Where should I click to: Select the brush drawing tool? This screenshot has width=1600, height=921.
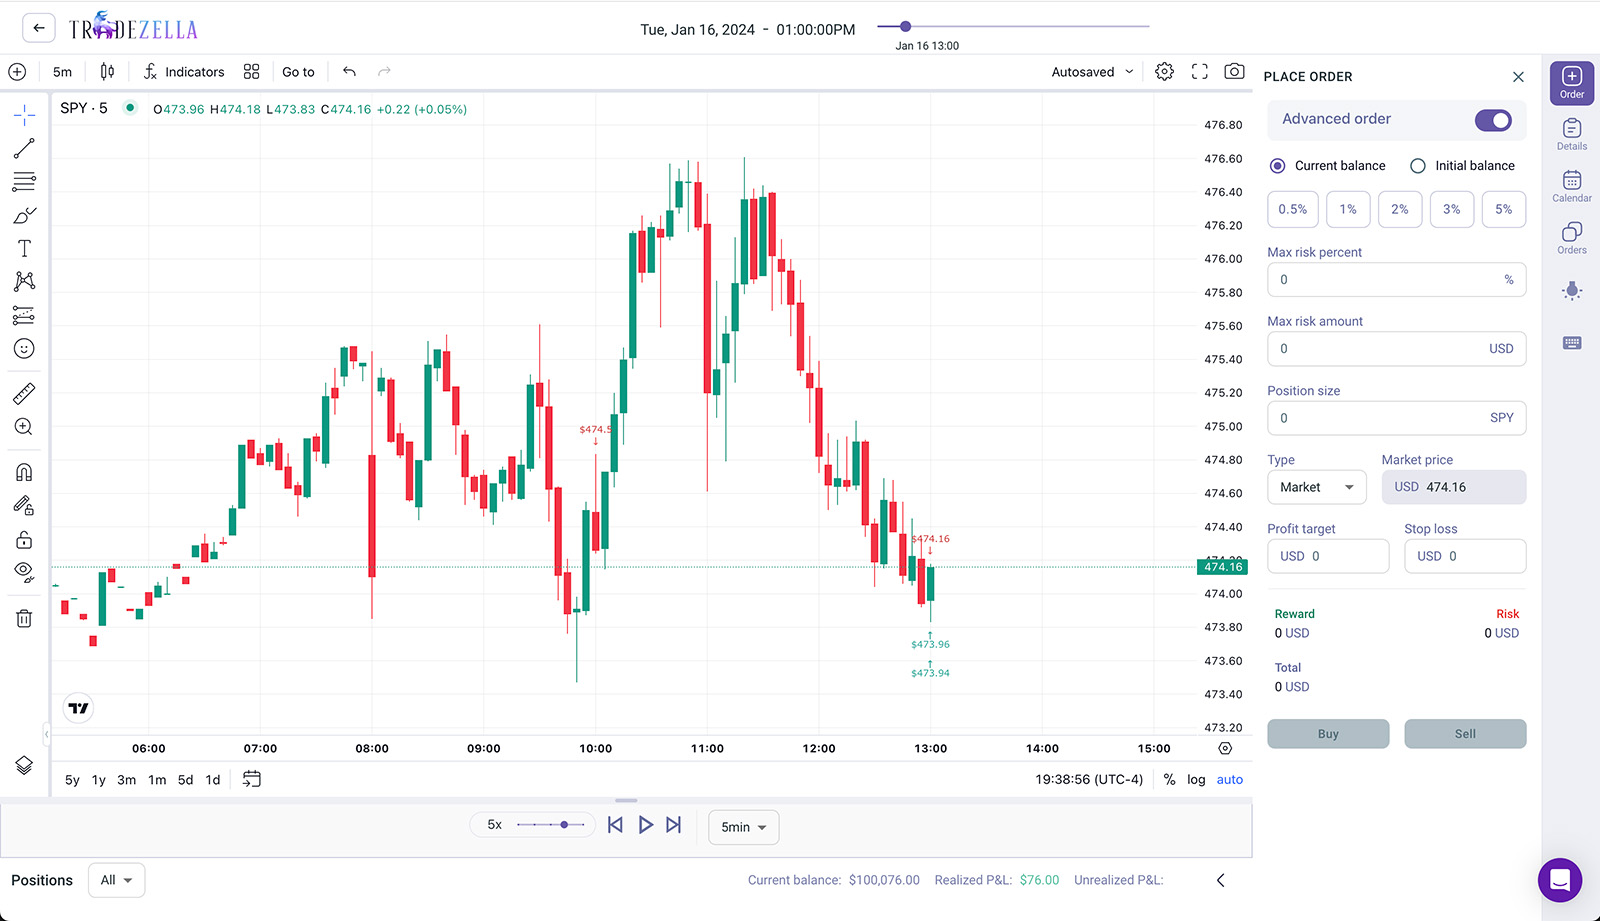point(24,215)
